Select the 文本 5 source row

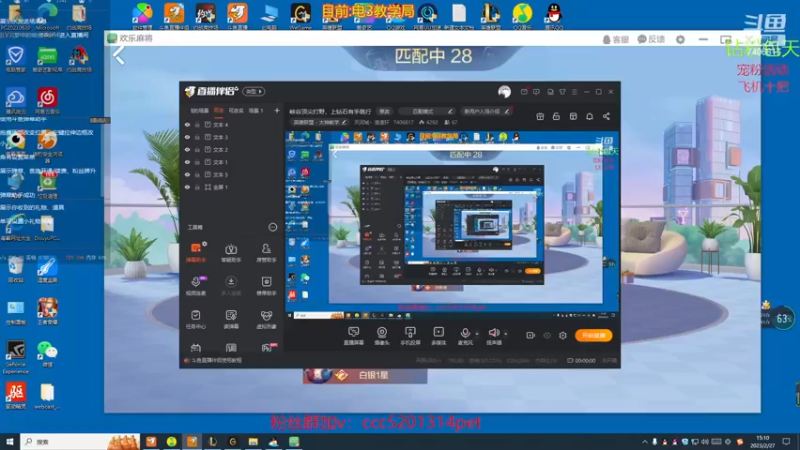(232, 174)
